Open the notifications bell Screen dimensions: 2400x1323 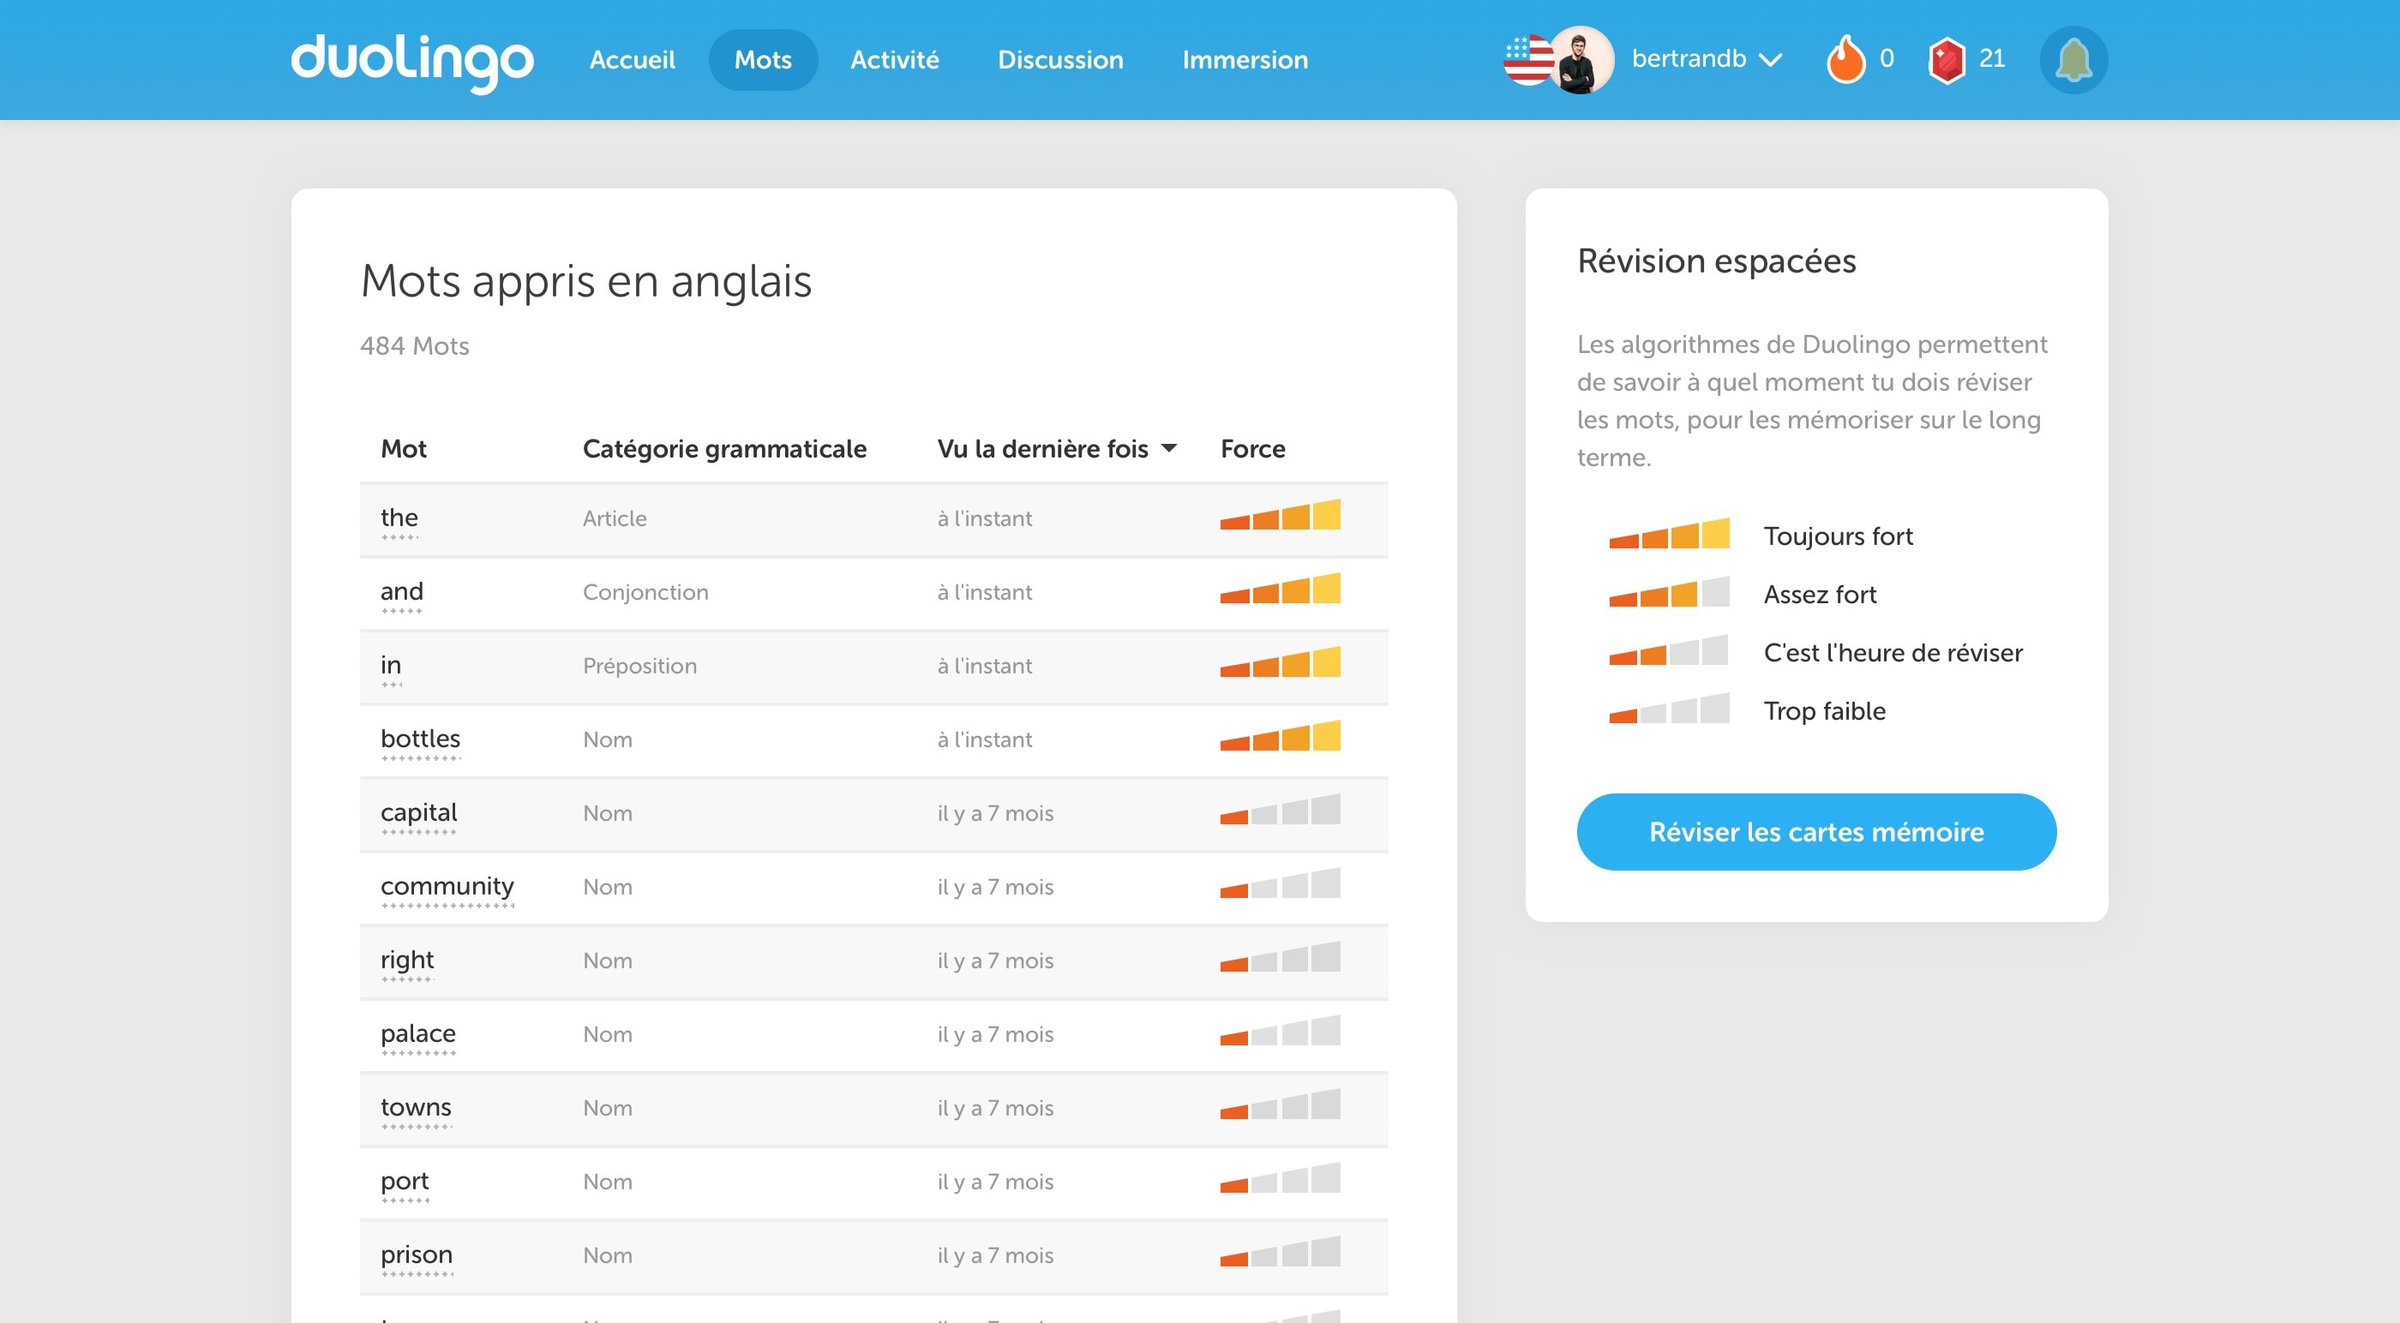point(2074,60)
